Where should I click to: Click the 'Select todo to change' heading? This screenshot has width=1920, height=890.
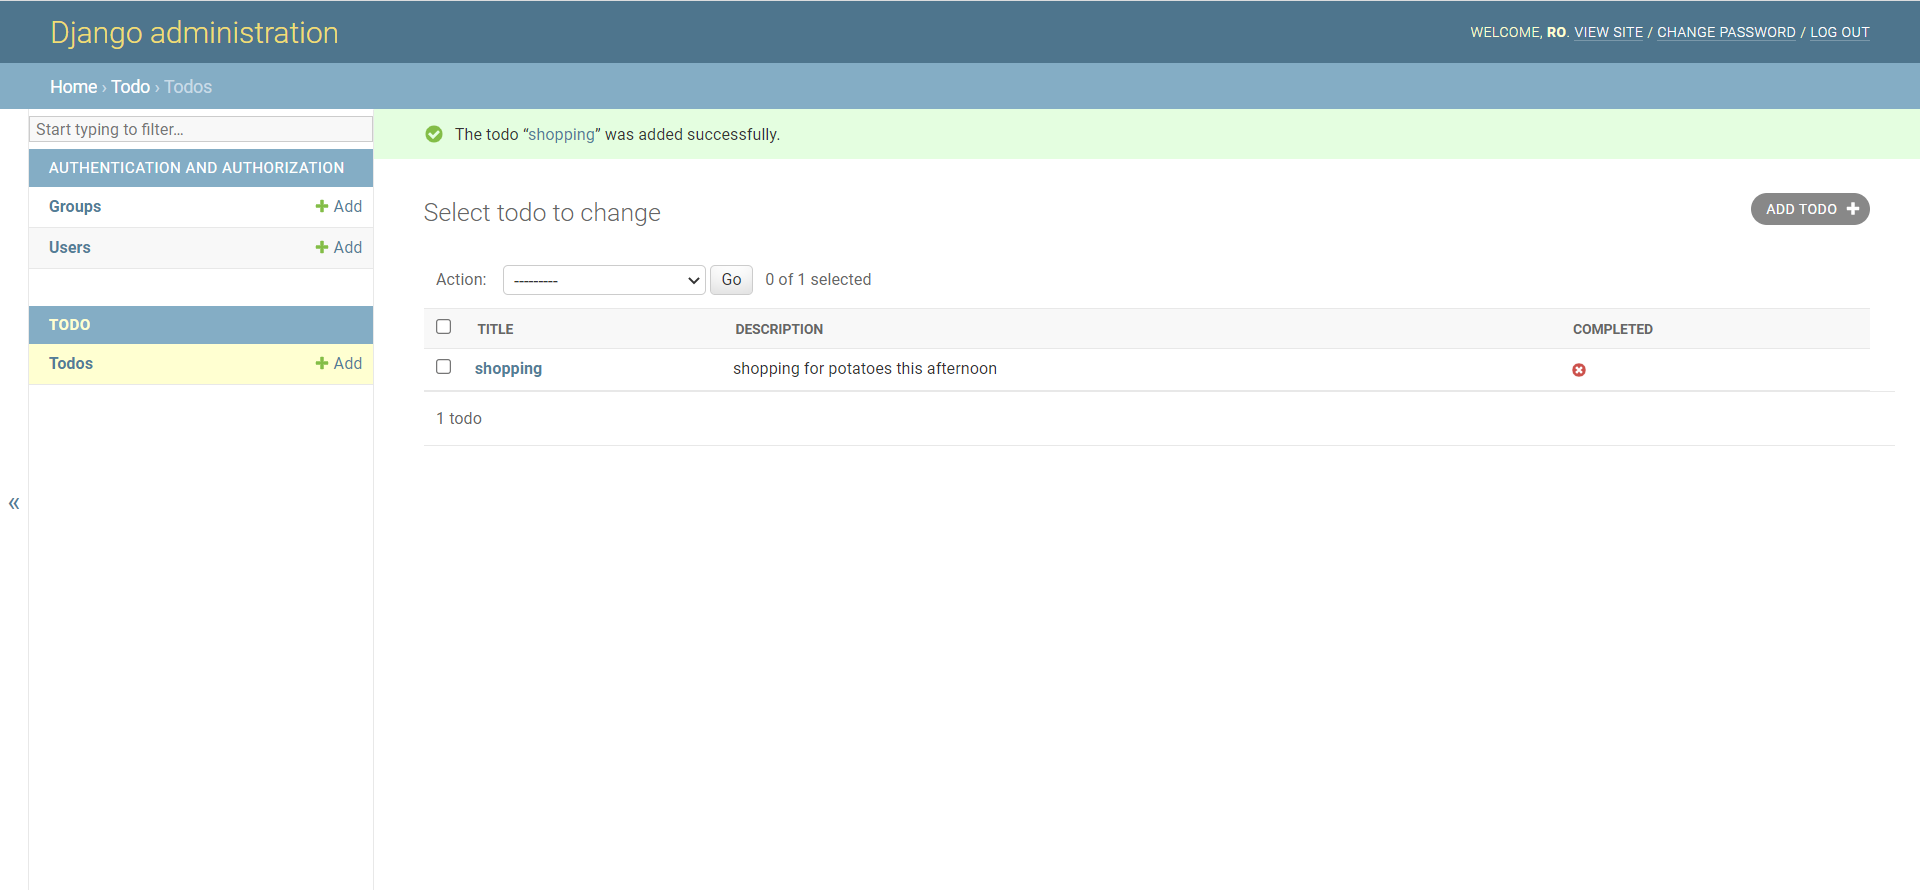pyautogui.click(x=542, y=213)
